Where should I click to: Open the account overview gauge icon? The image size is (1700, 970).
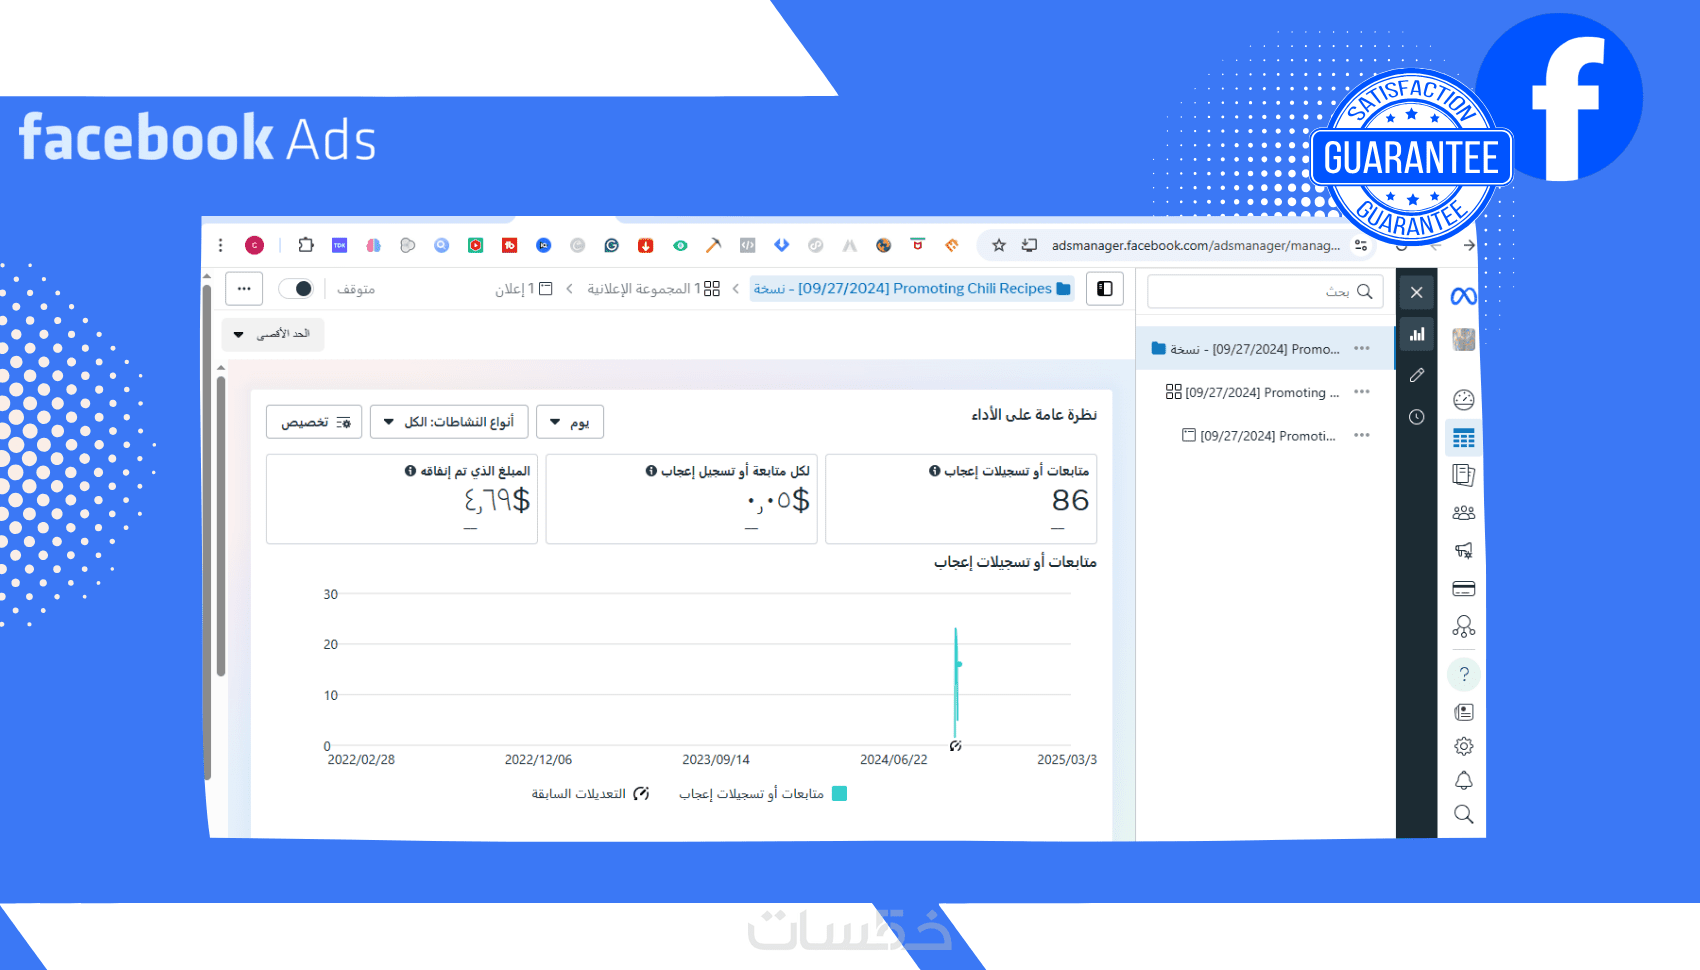1463,400
